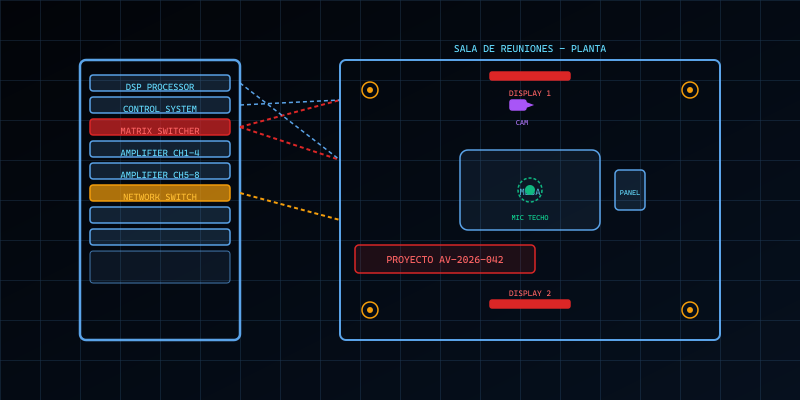Select the camera icon below Display 1
This screenshot has height=400, width=800.
point(519,105)
